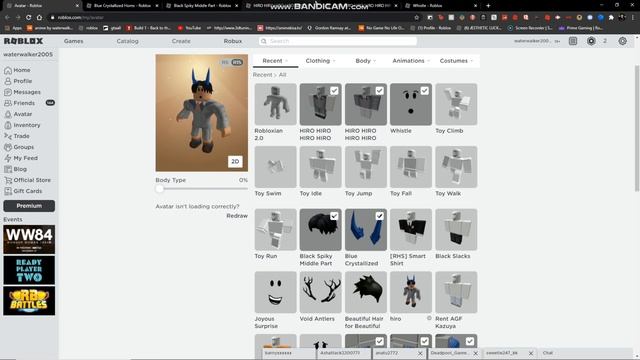Go to browser home page
Image resolution: width=640 pixels, height=360 pixels.
(x=39, y=18)
